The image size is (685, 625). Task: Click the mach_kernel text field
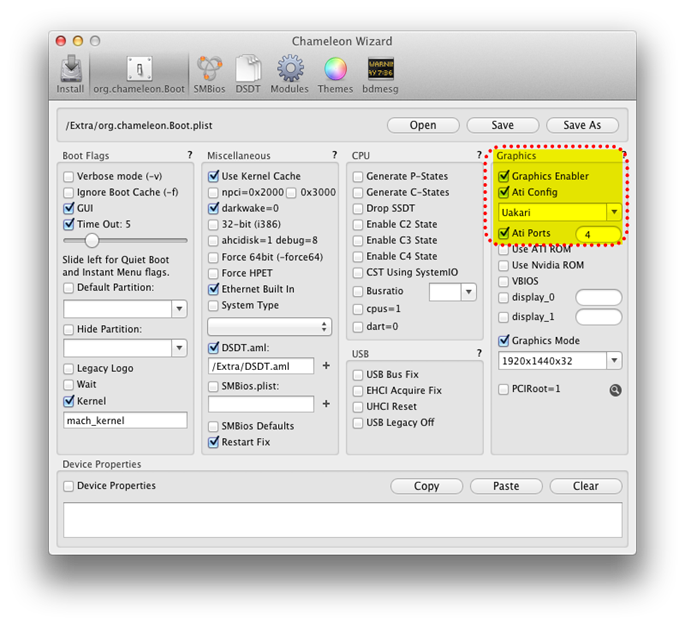125,421
